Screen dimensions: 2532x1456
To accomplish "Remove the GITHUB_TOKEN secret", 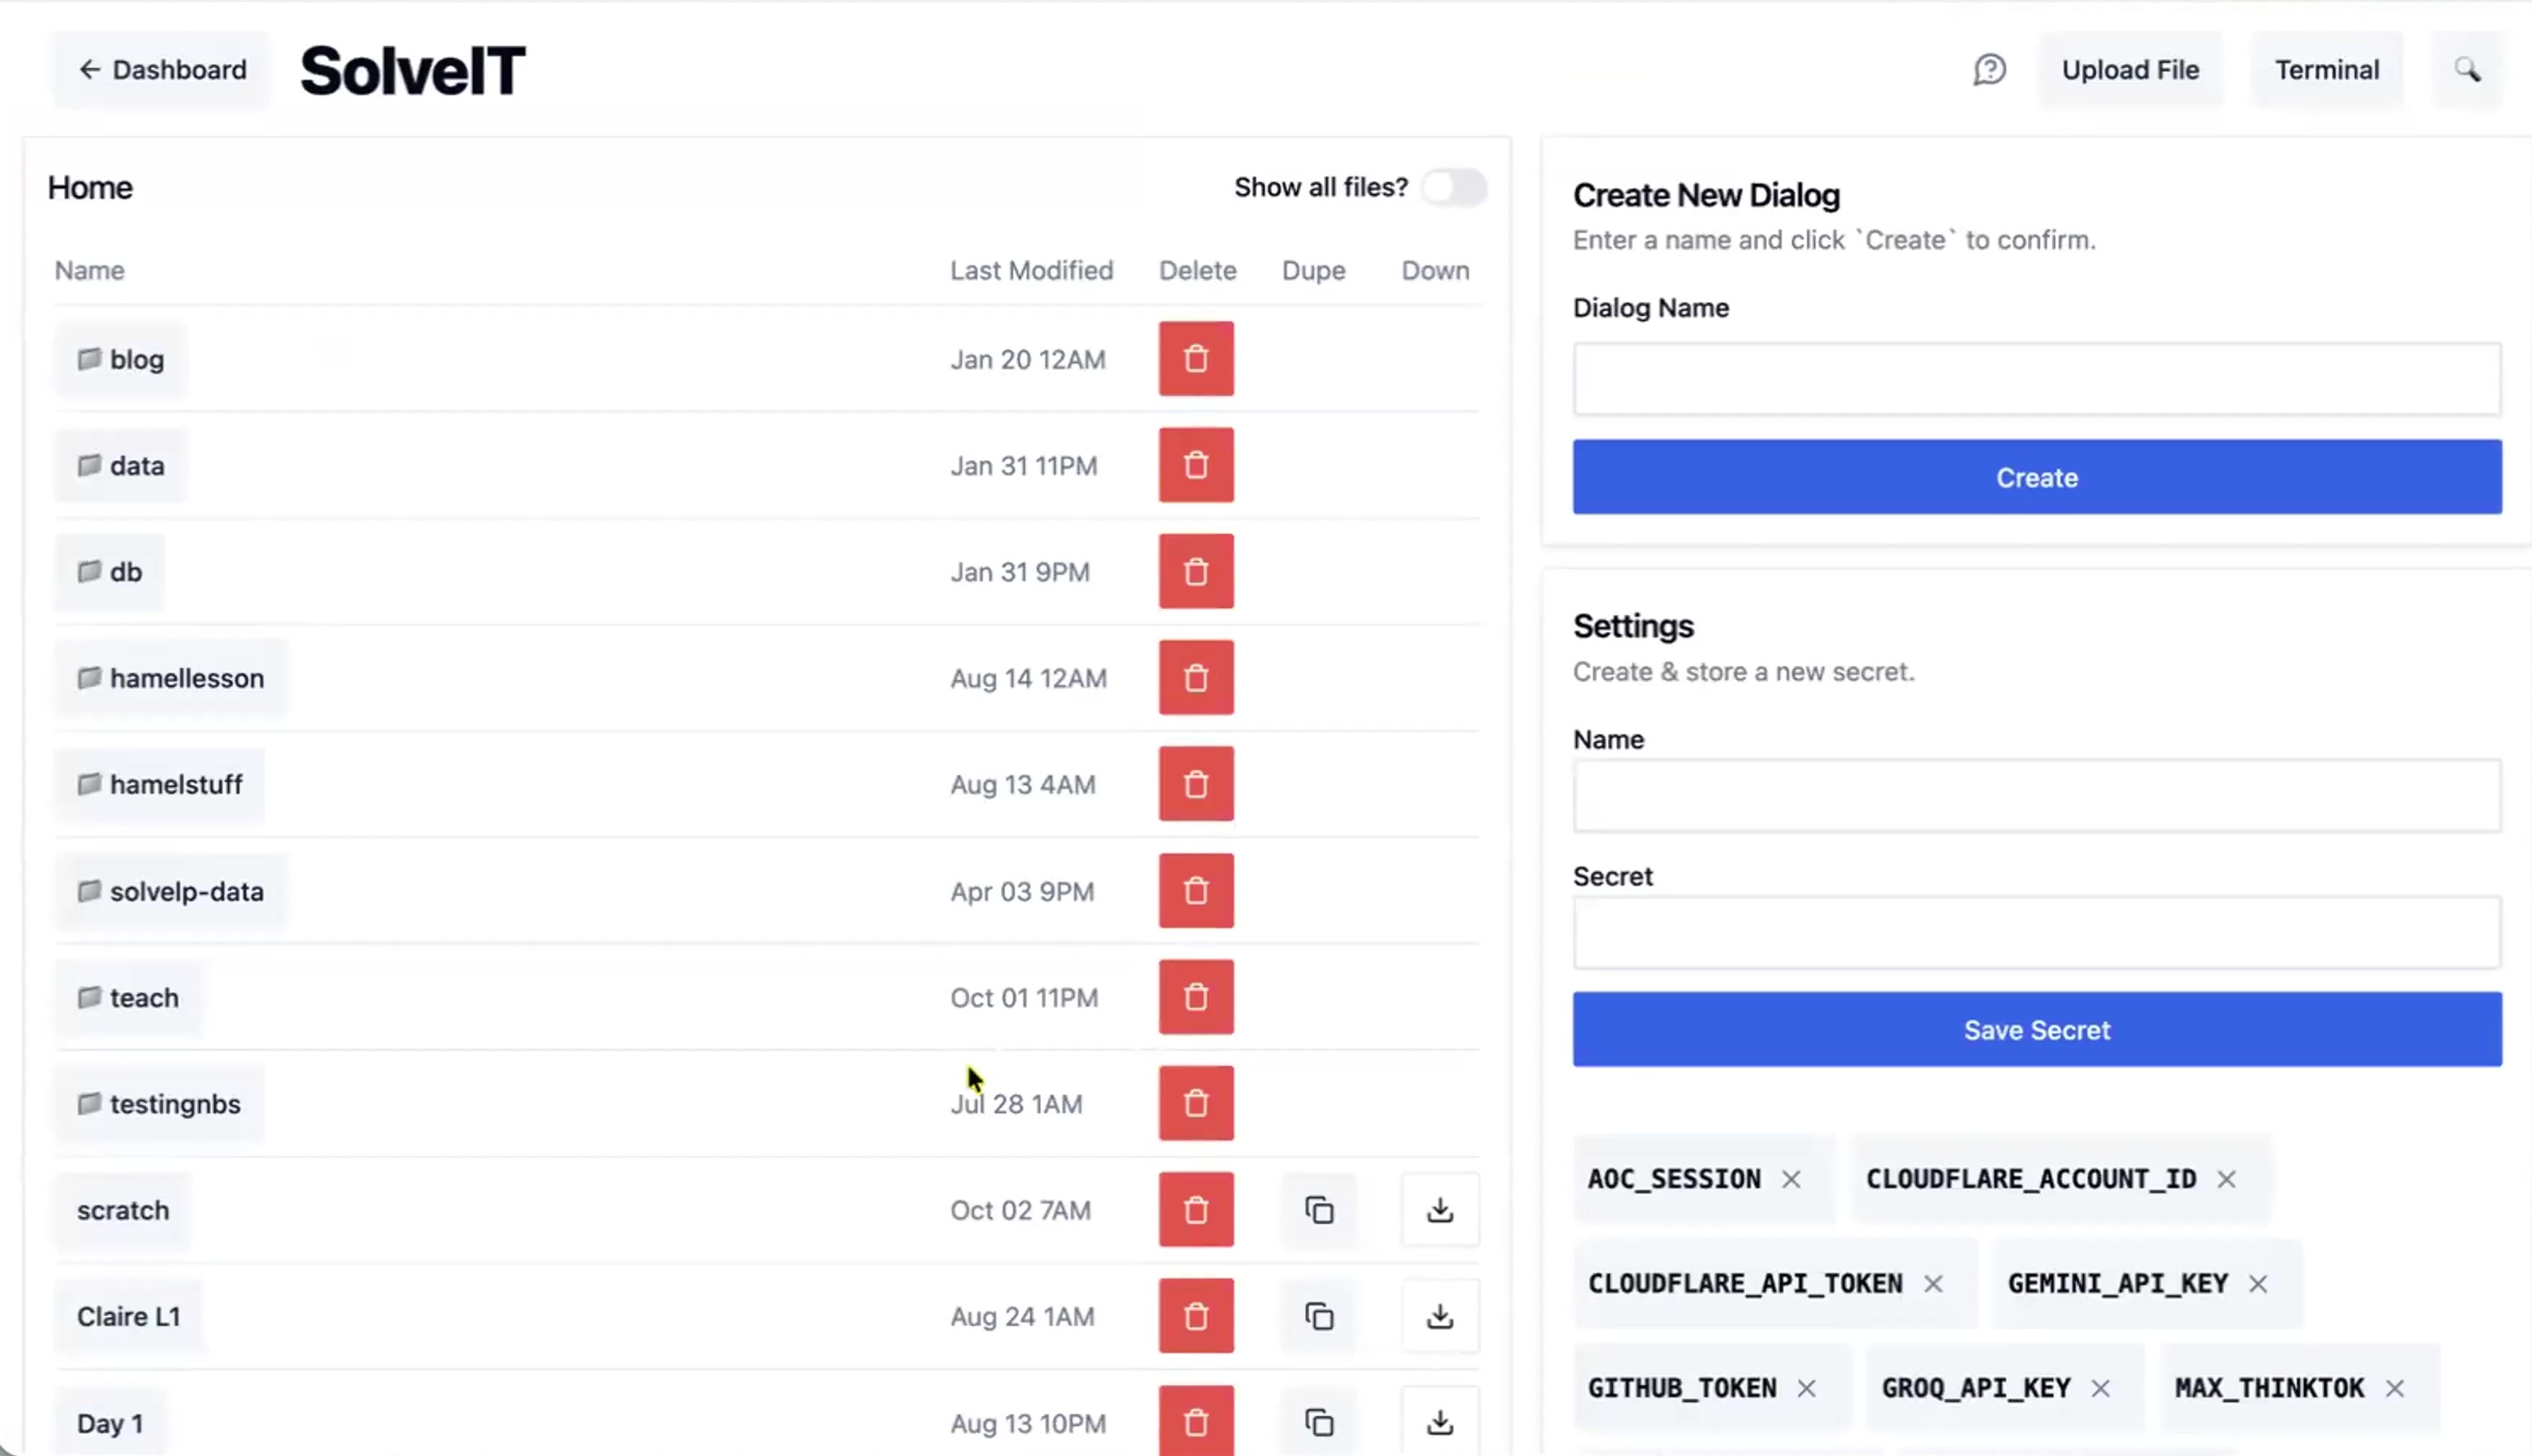I will [1806, 1389].
